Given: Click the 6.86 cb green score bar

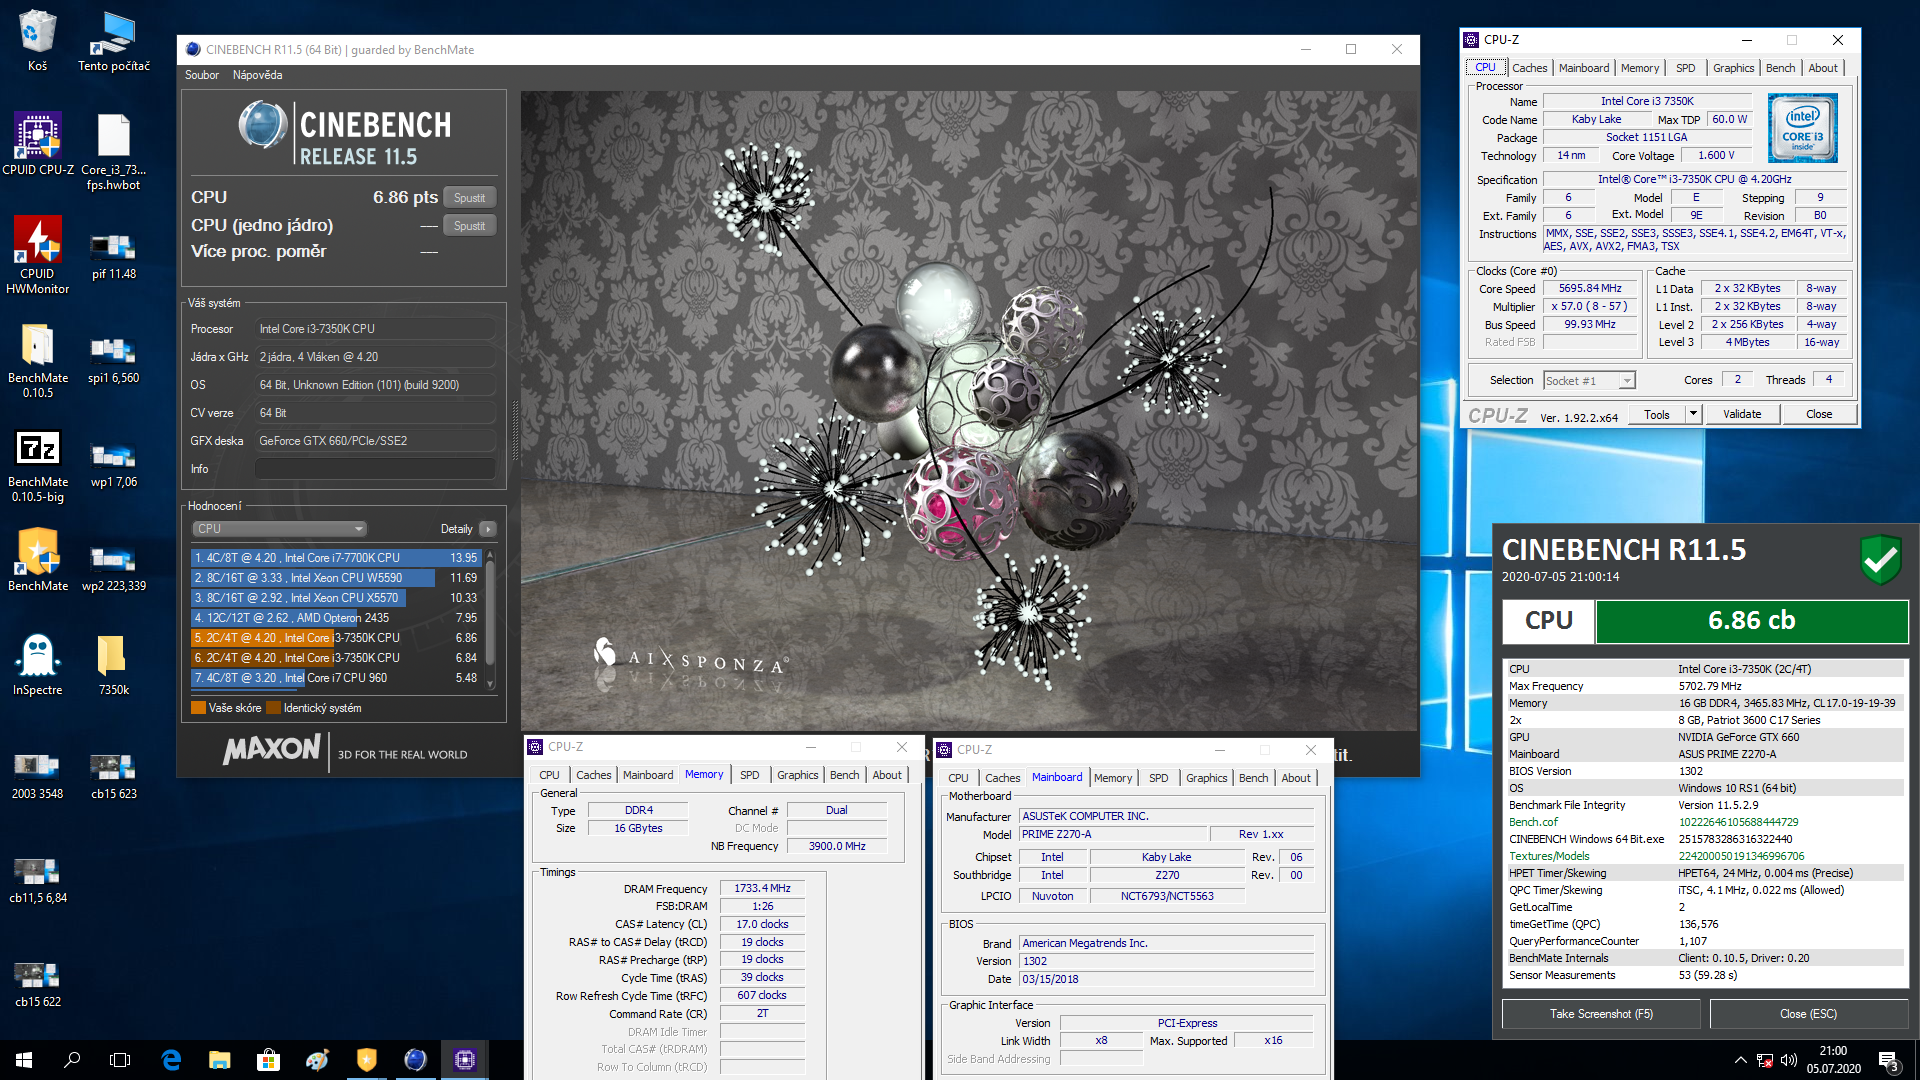Looking at the screenshot, I should coord(1751,621).
